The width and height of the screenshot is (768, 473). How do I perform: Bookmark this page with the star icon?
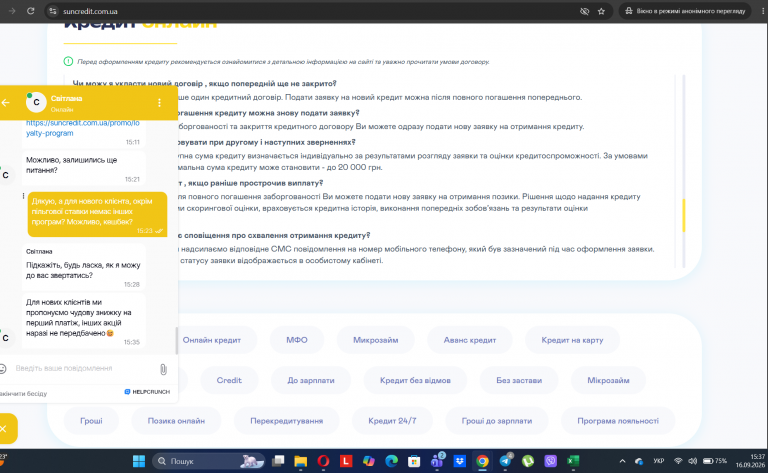(x=601, y=11)
